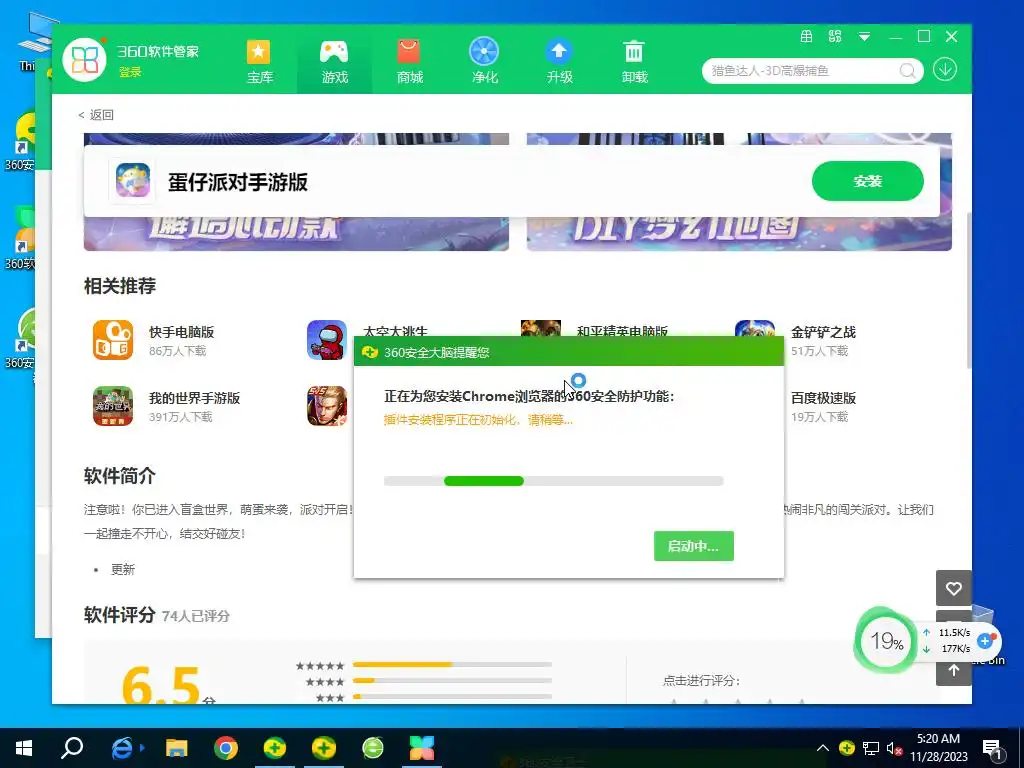Launch Google Chrome from taskbar
The height and width of the screenshot is (768, 1024).
coord(225,748)
